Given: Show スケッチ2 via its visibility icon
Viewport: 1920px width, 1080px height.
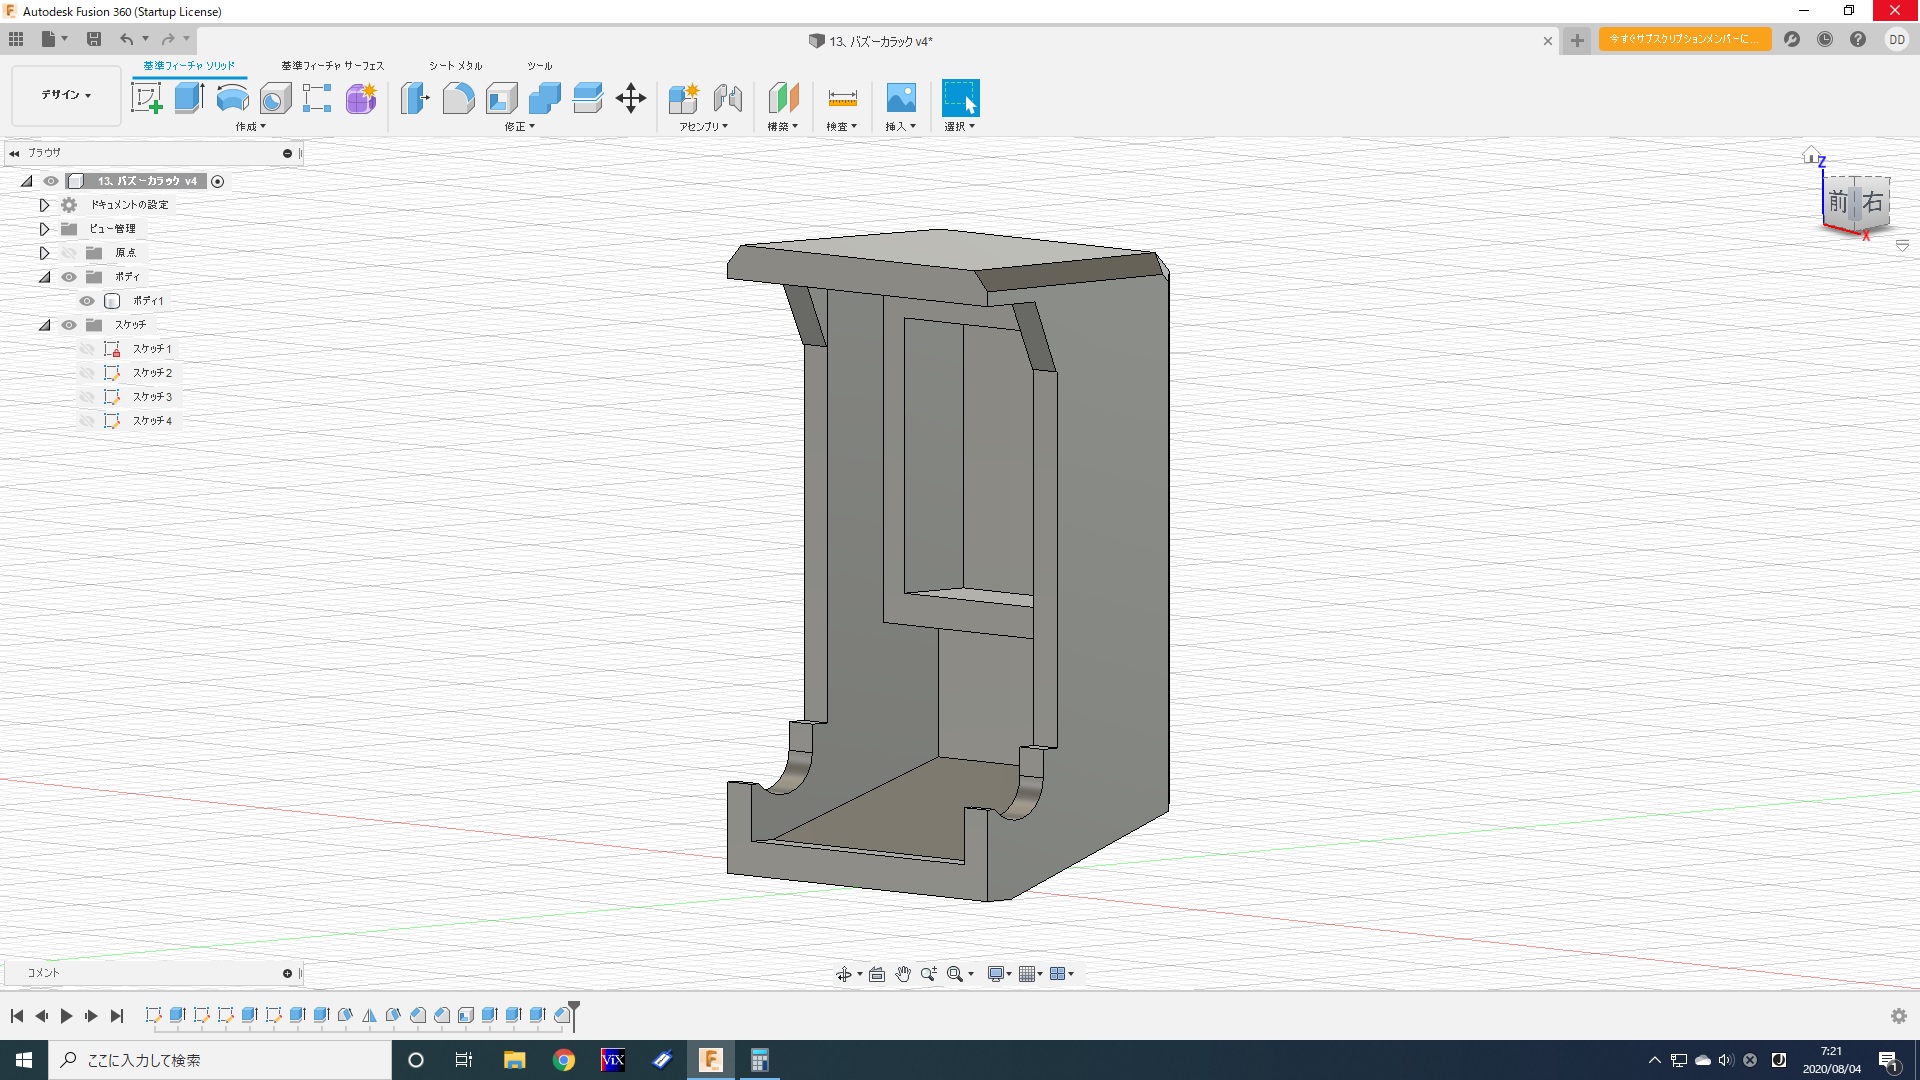Looking at the screenshot, I should (x=87, y=373).
